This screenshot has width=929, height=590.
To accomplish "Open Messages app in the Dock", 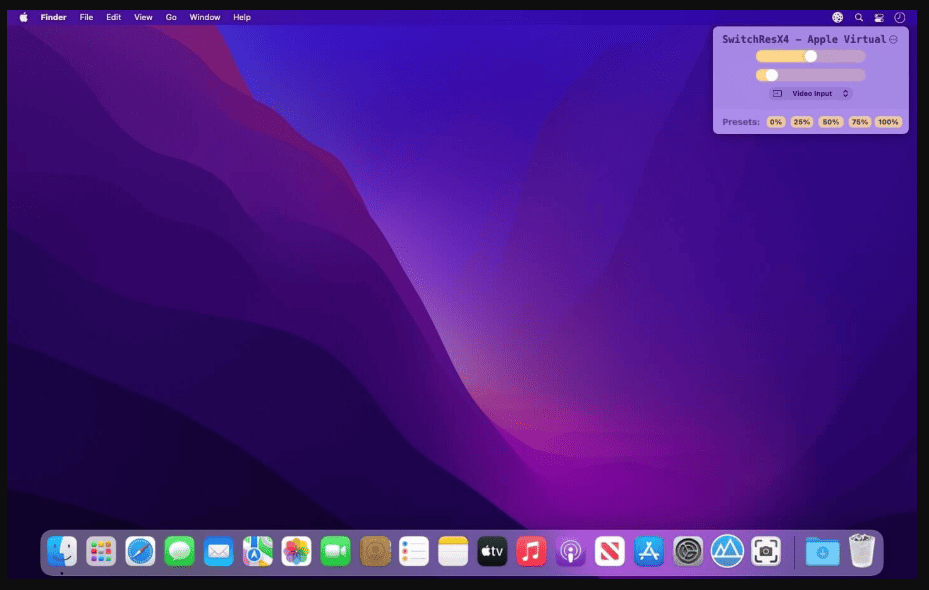I will [x=179, y=551].
